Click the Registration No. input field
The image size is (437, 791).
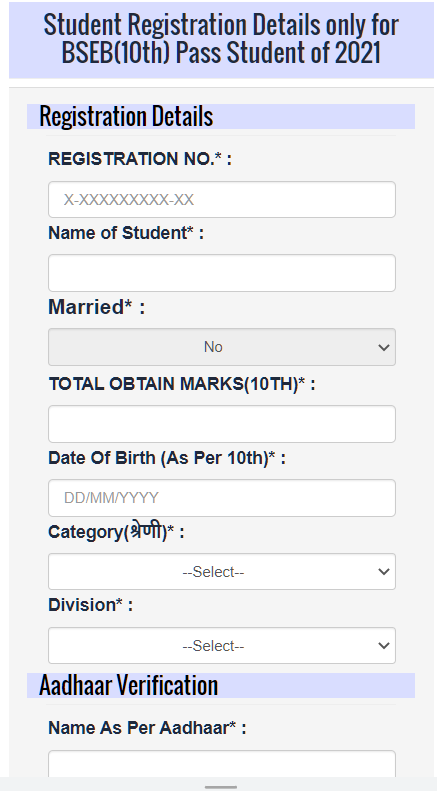[222, 200]
